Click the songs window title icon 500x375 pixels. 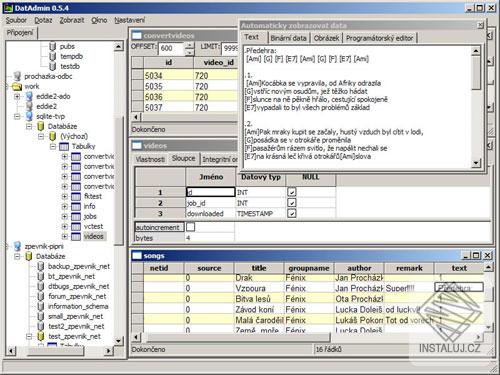137,256
